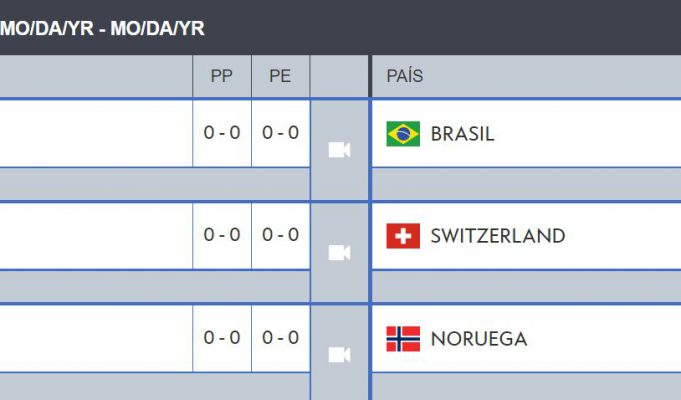Screen dimensions: 681x400
Task: Click the PP column header
Action: coord(221,76)
